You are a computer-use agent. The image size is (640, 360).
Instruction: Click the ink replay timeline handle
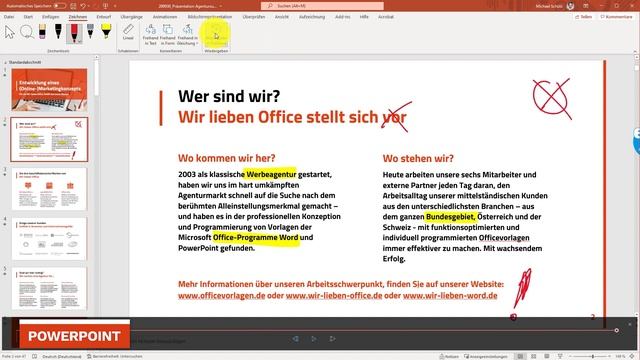click(616, 330)
